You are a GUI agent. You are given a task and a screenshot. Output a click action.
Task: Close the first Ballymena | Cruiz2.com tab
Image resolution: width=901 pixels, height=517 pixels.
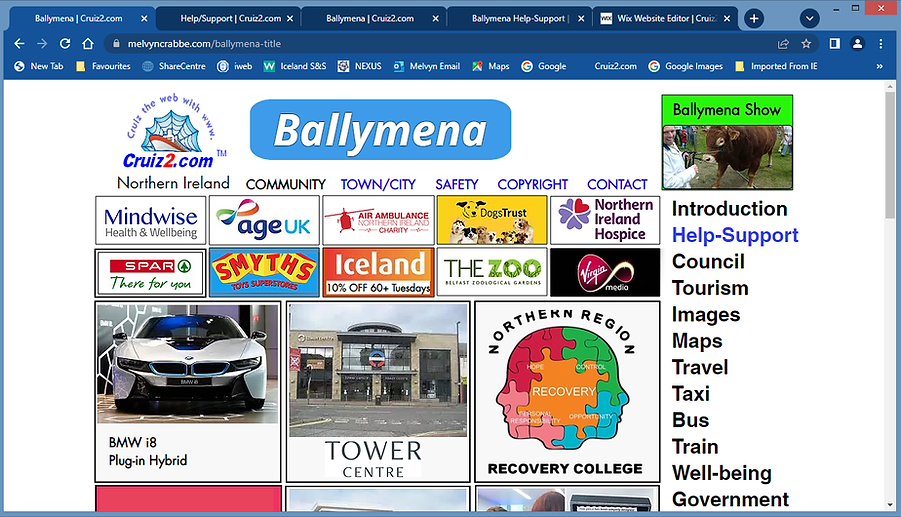click(x=144, y=18)
